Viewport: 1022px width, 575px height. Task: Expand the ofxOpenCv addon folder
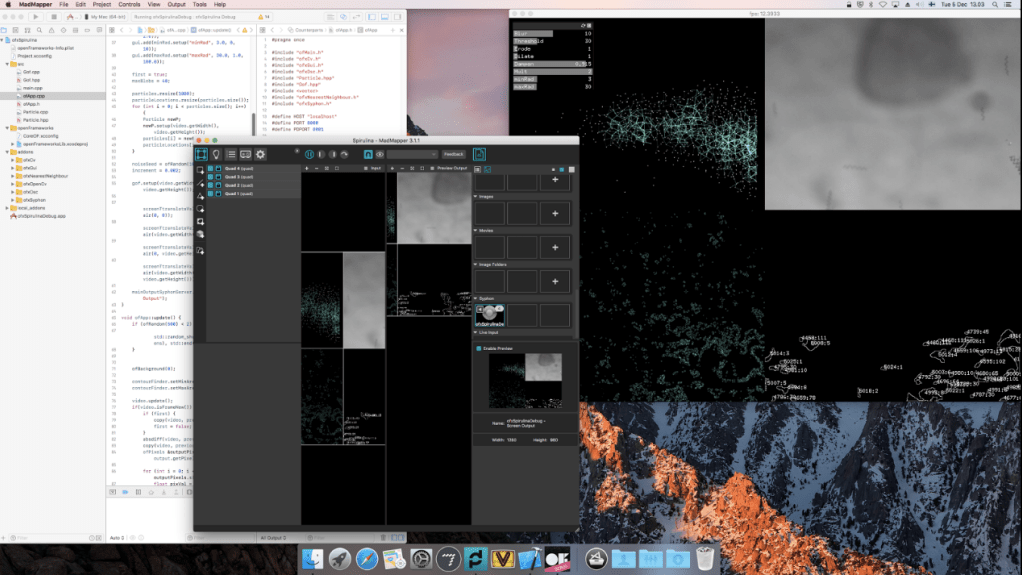[13, 184]
